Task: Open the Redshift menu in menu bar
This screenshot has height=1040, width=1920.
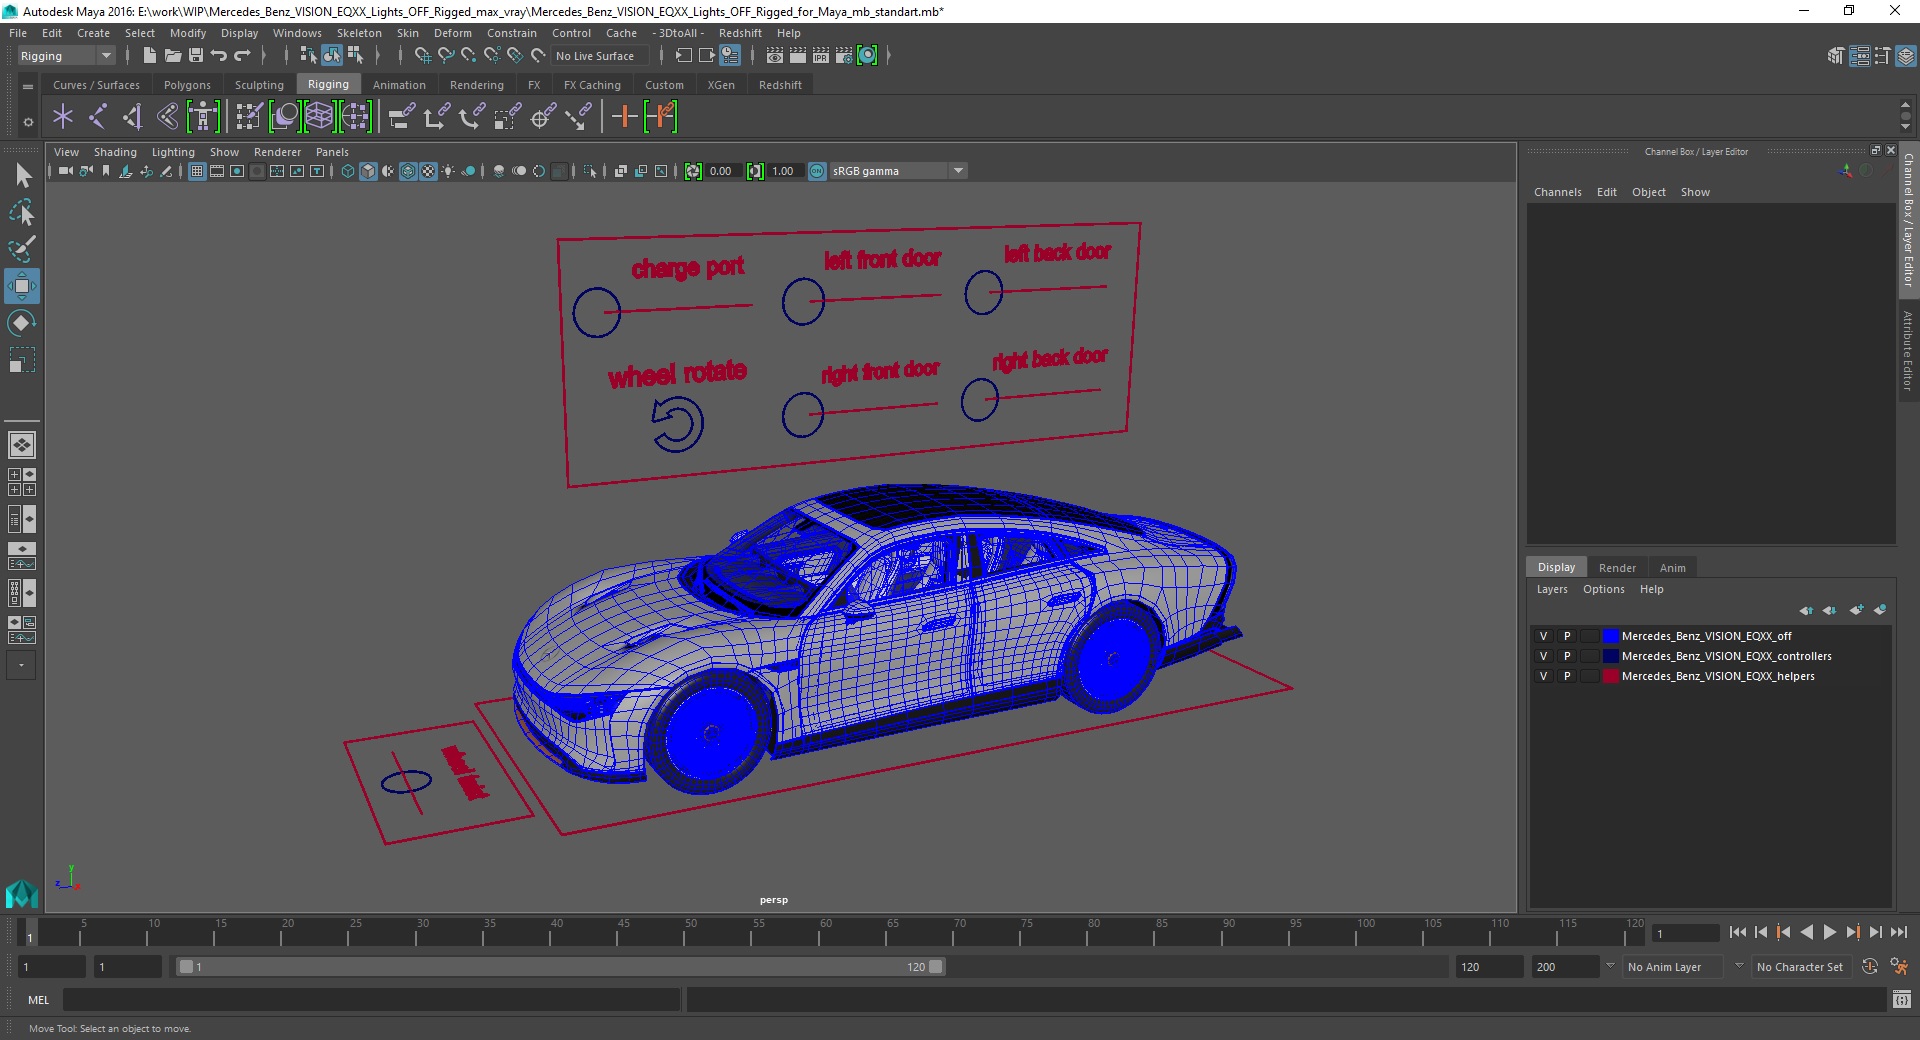Action: pyautogui.click(x=740, y=33)
